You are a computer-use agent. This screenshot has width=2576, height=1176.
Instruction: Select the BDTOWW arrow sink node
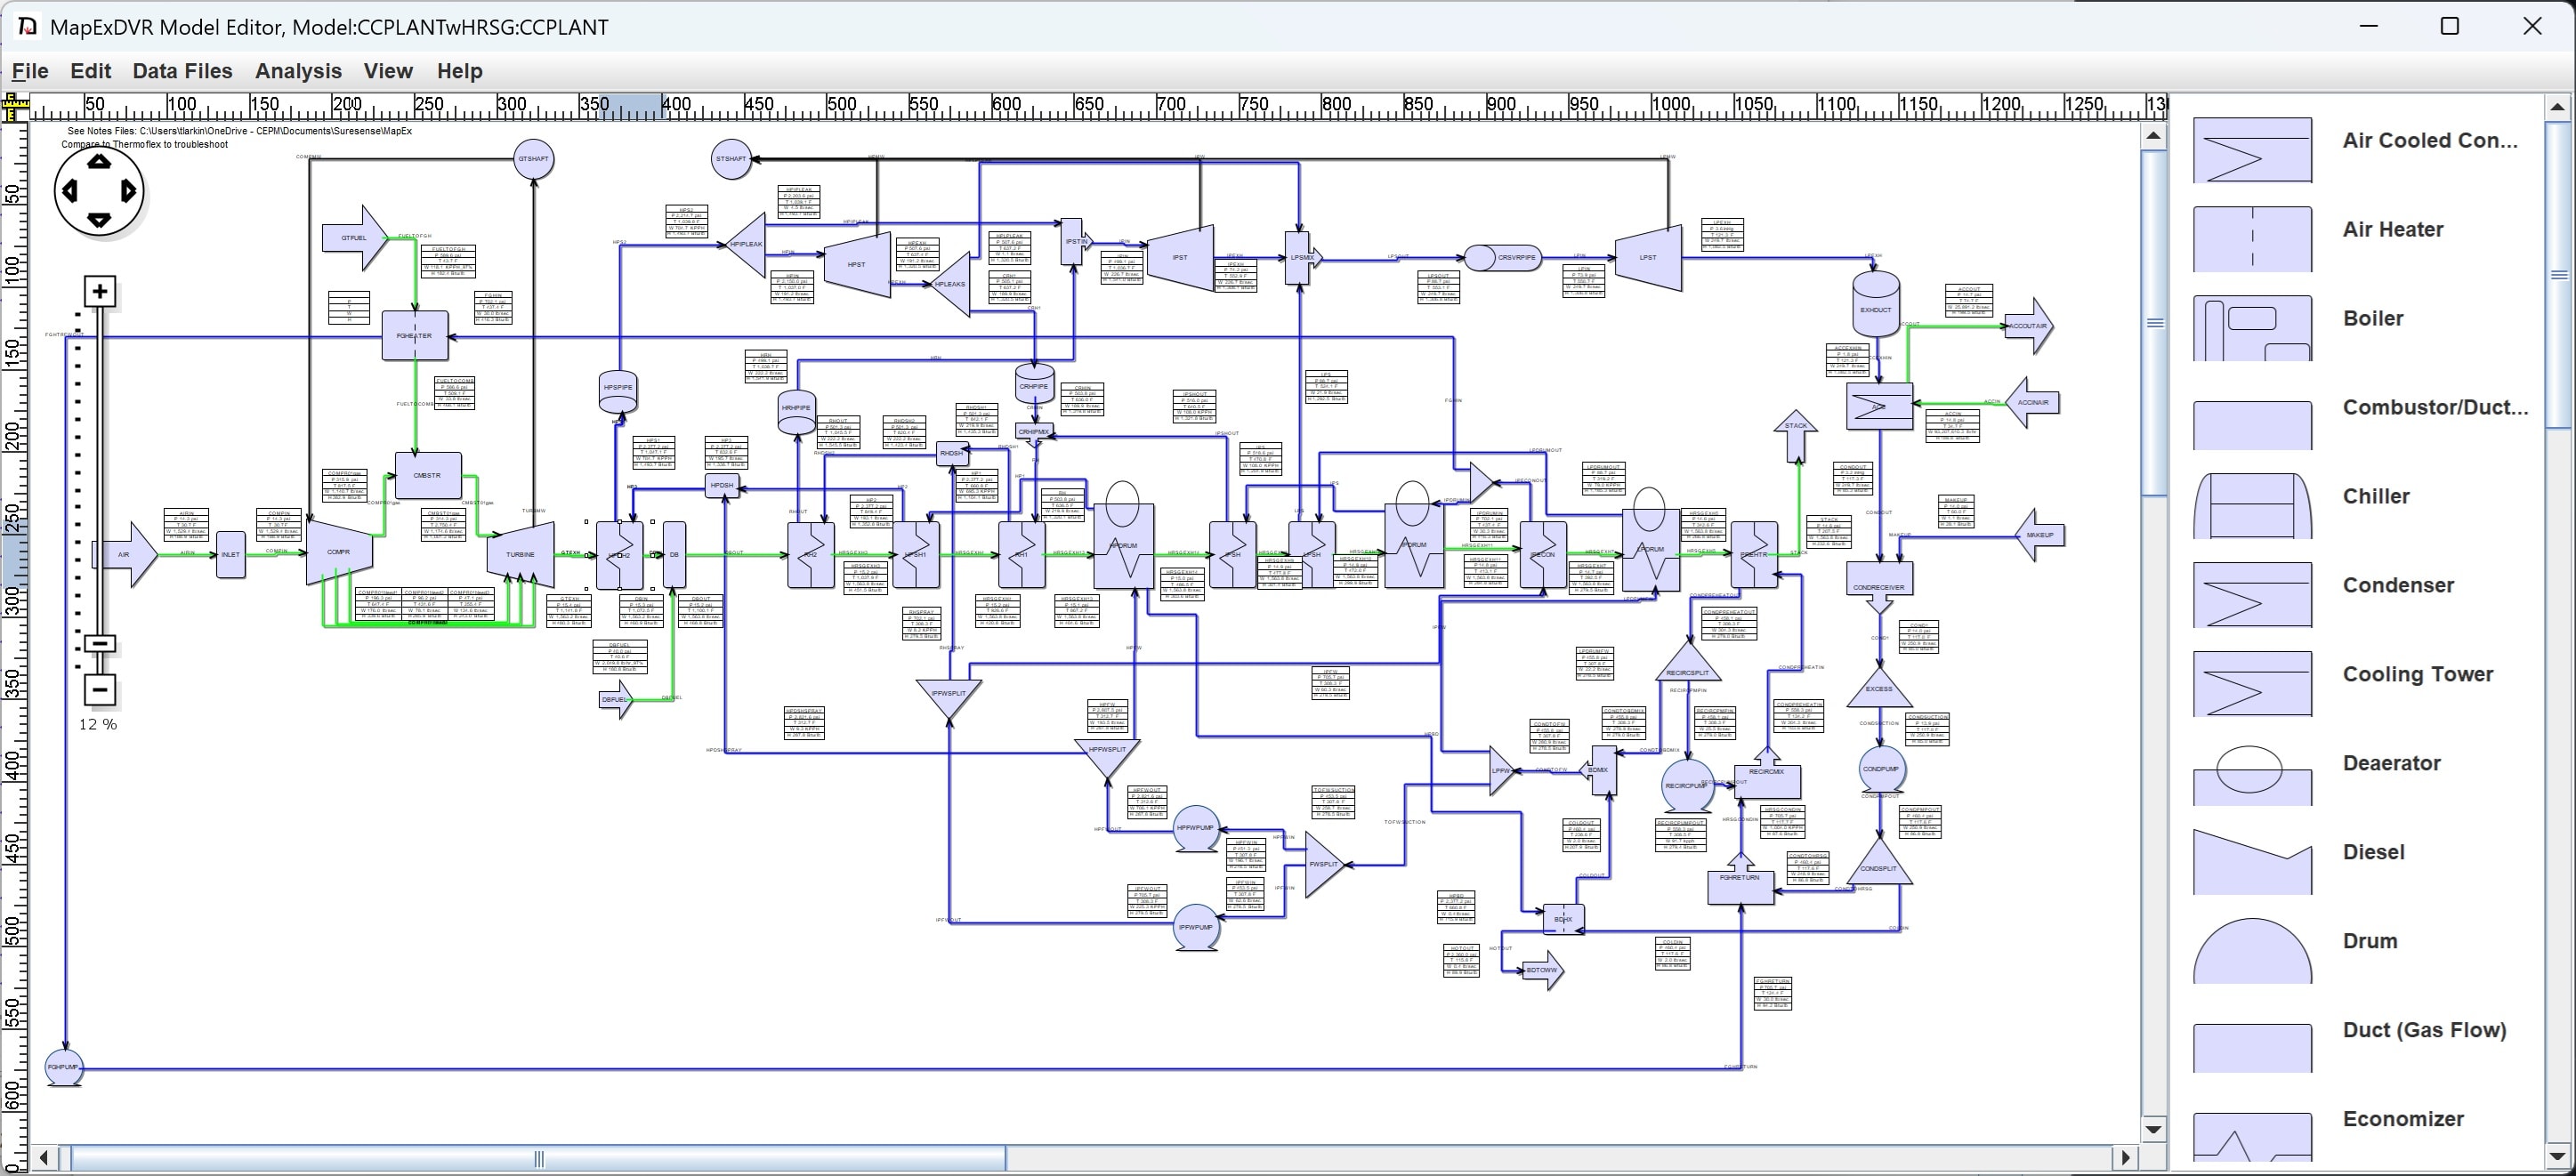1542,970
